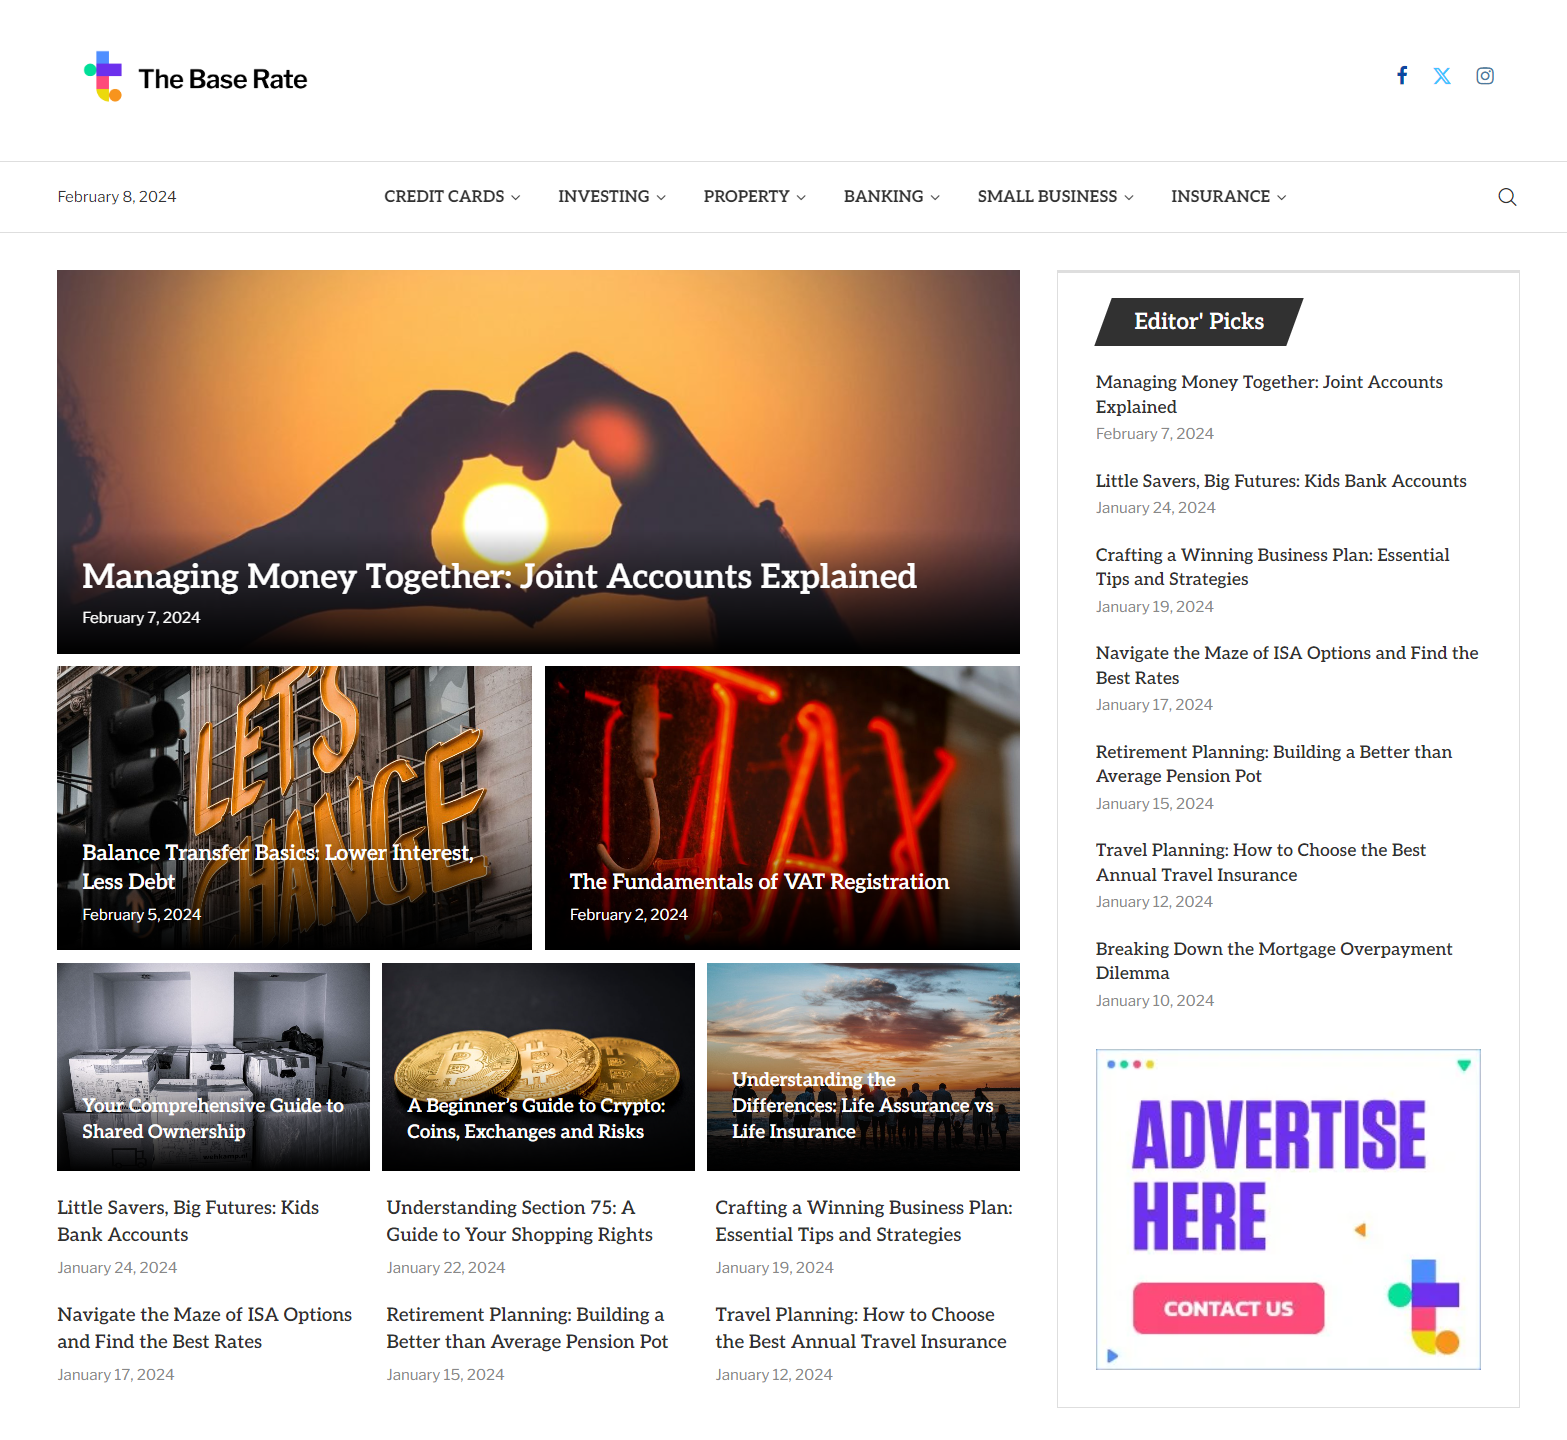1567x1440 pixels.
Task: Click Little Savers link in Editor's Picks
Action: [1280, 481]
